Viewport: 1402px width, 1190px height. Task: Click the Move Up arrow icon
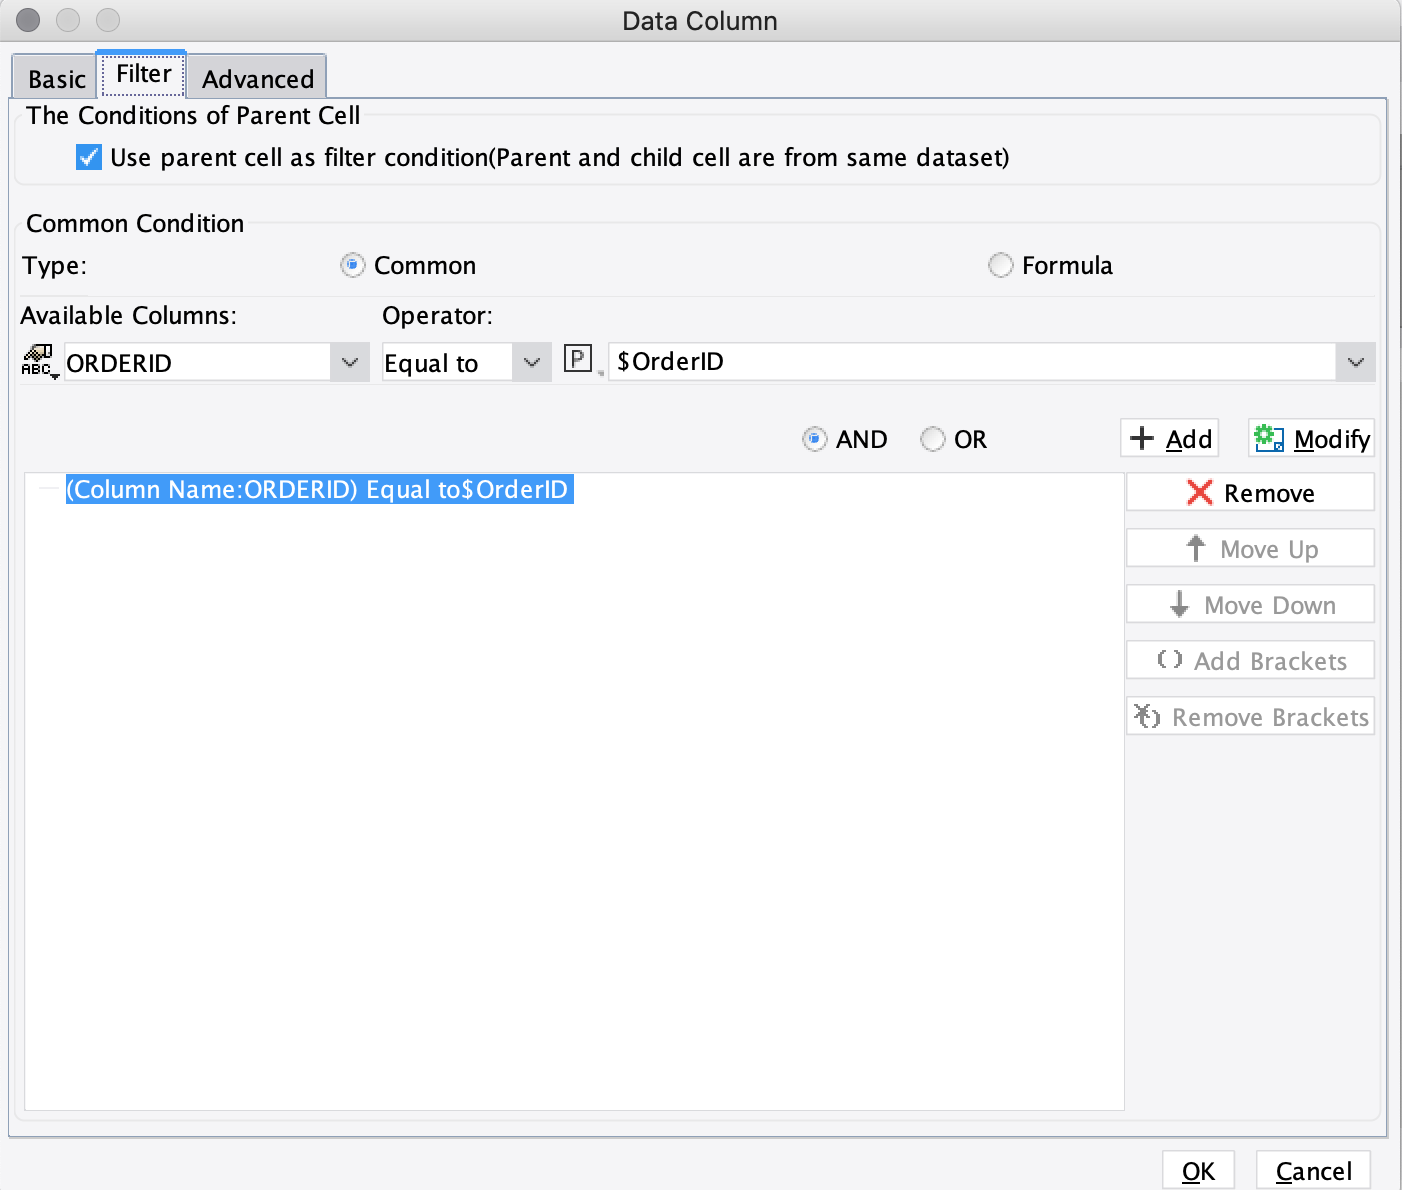(x=1195, y=549)
